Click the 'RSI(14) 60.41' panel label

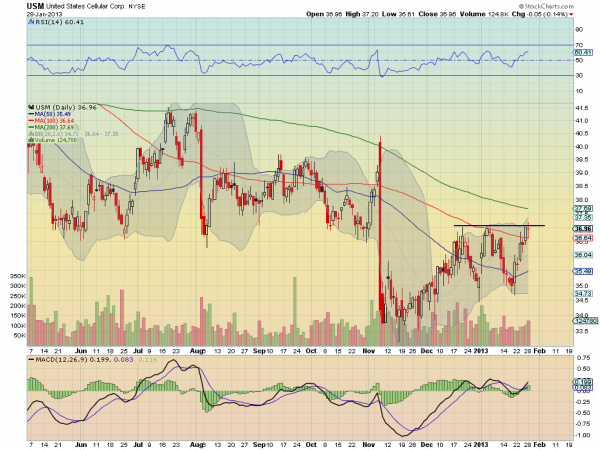60,22
